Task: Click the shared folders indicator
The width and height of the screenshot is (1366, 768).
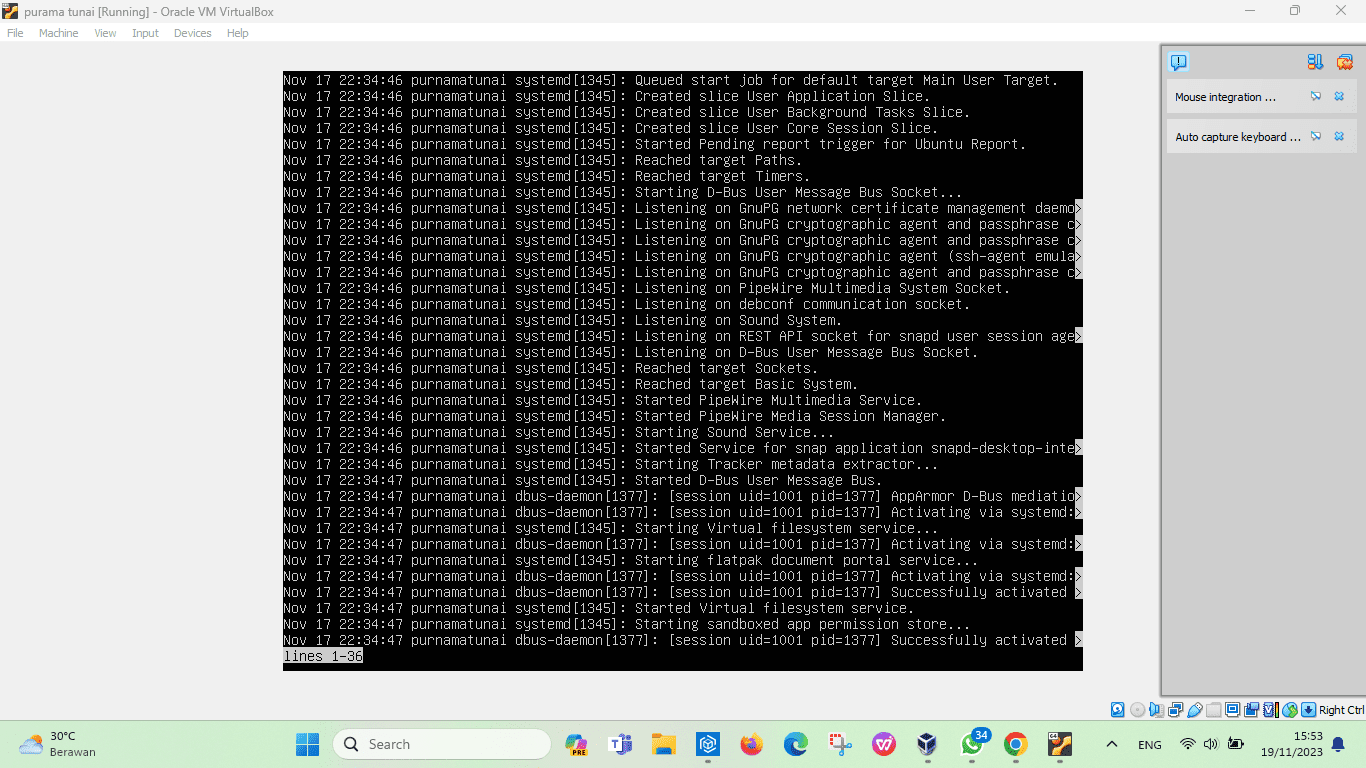Action: pos(1213,710)
